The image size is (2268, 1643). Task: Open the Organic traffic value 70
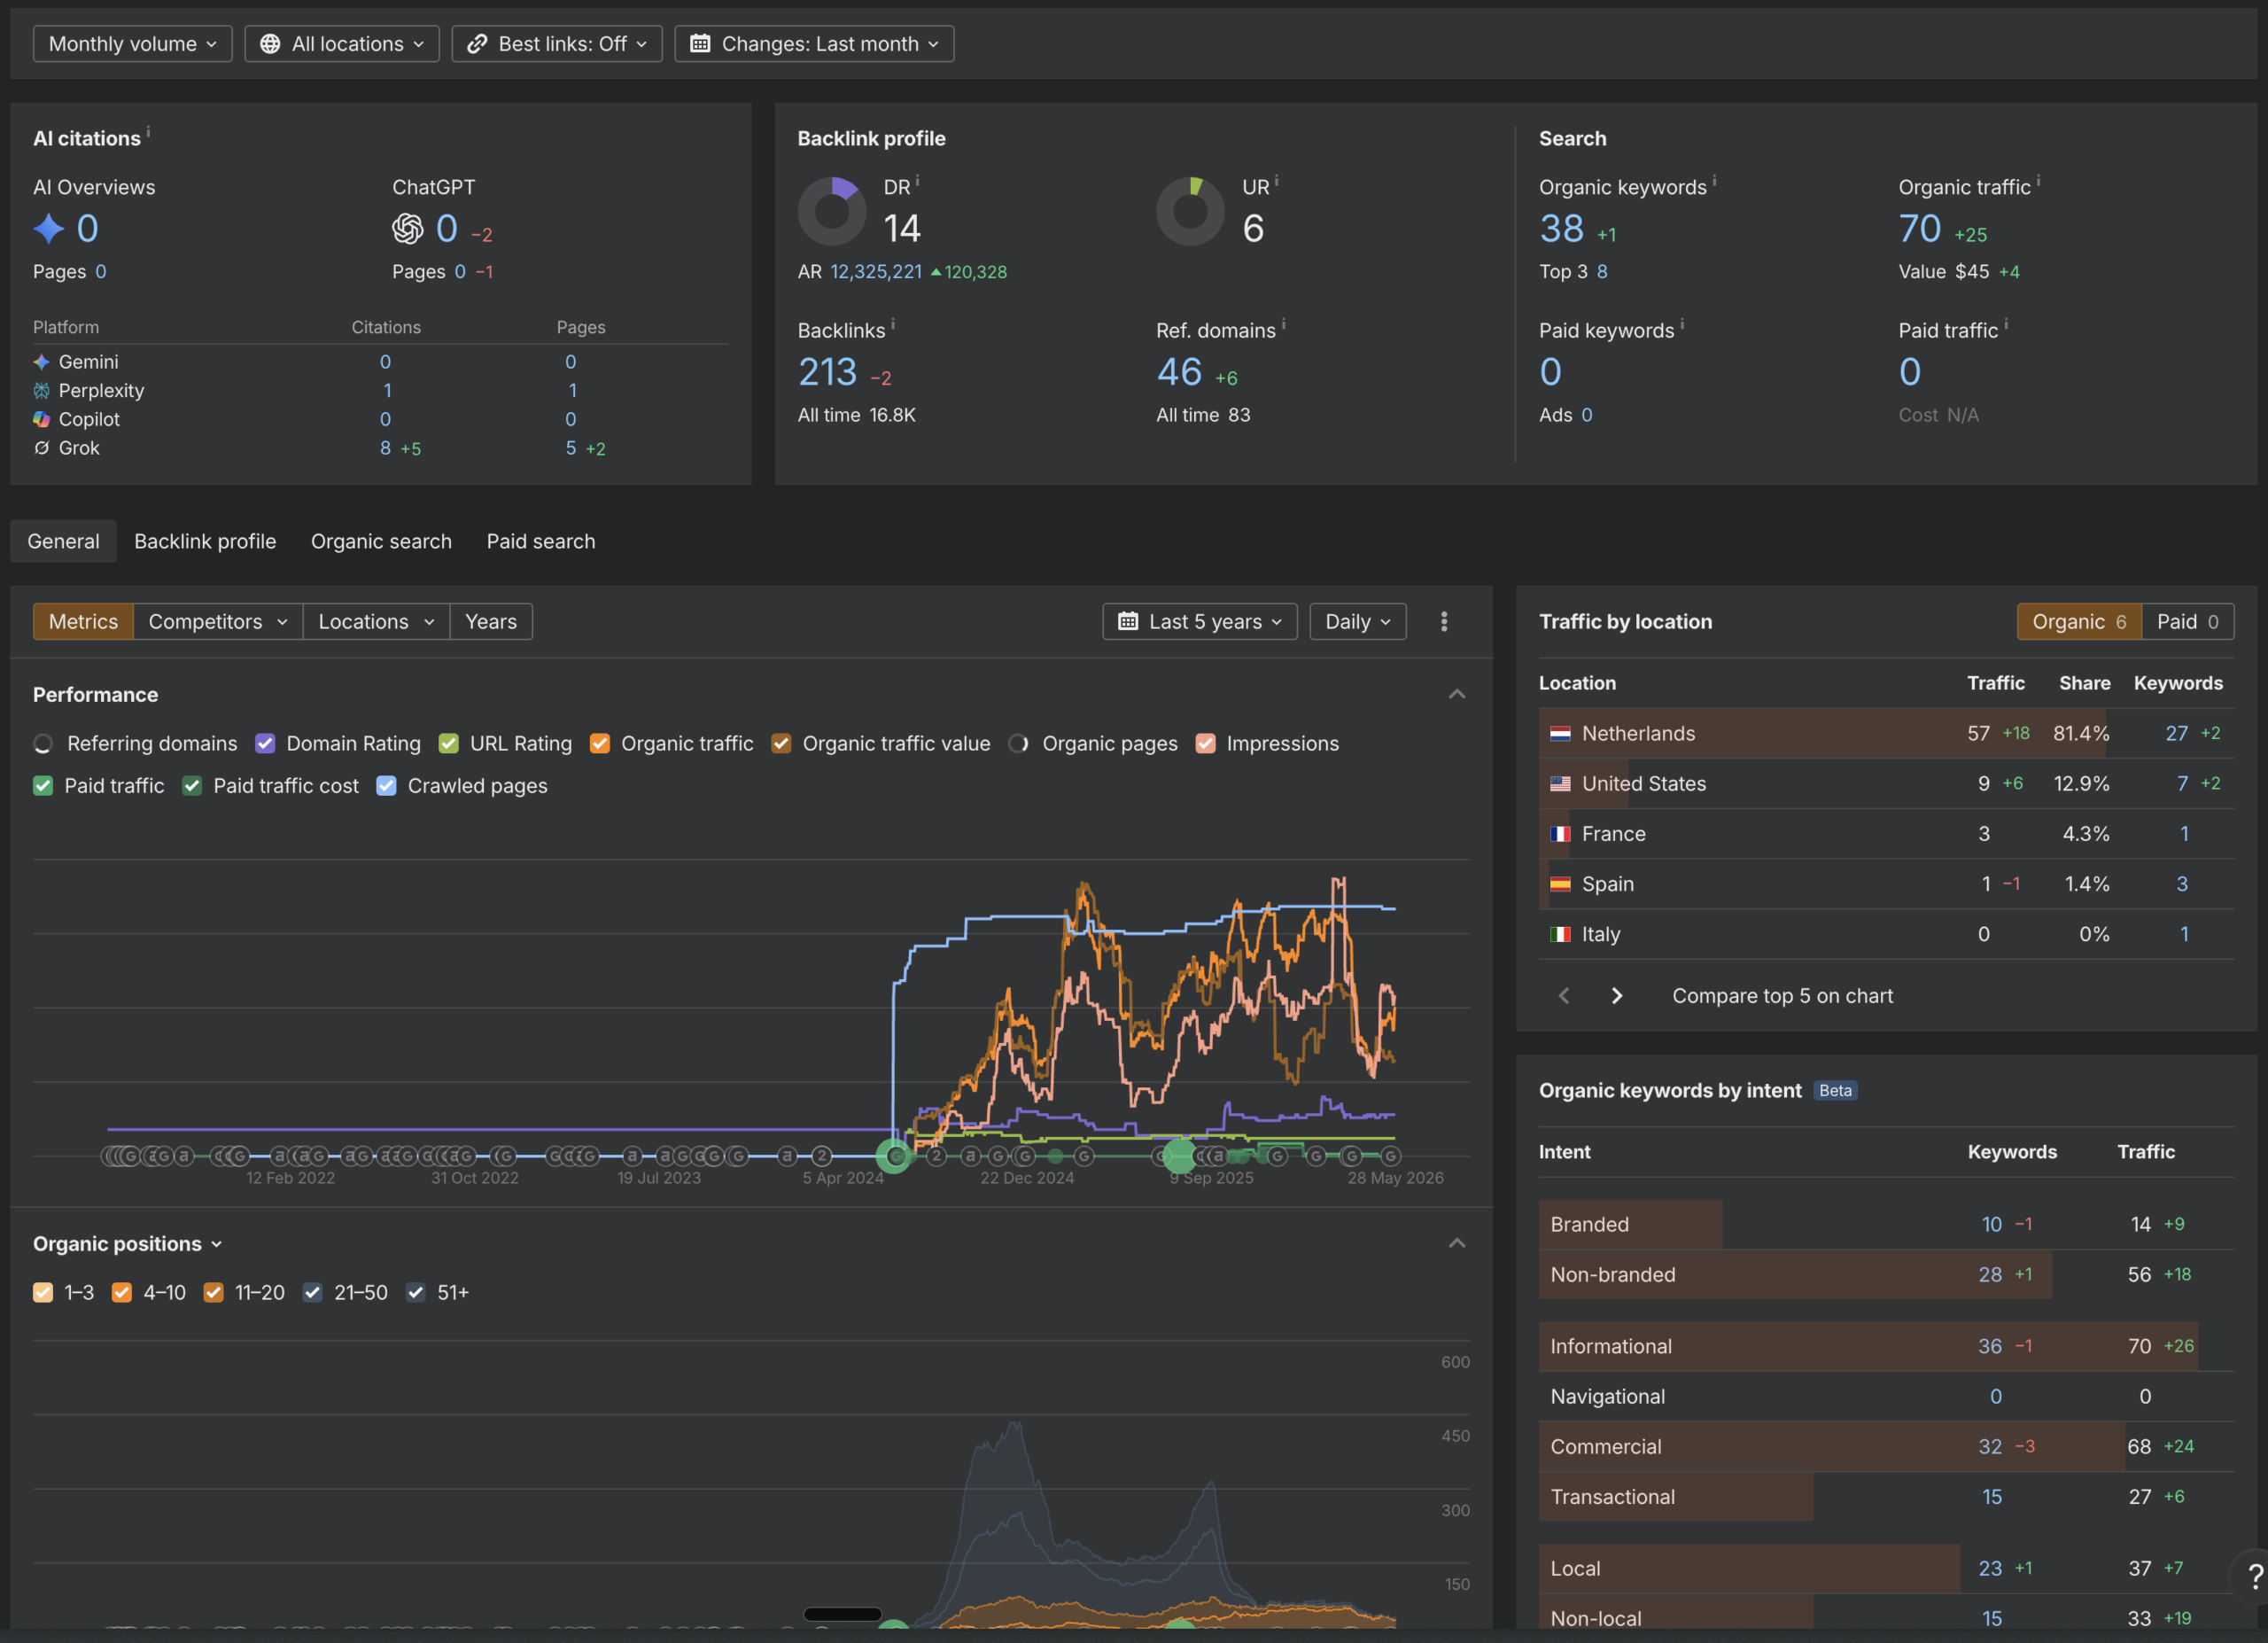pyautogui.click(x=1919, y=229)
